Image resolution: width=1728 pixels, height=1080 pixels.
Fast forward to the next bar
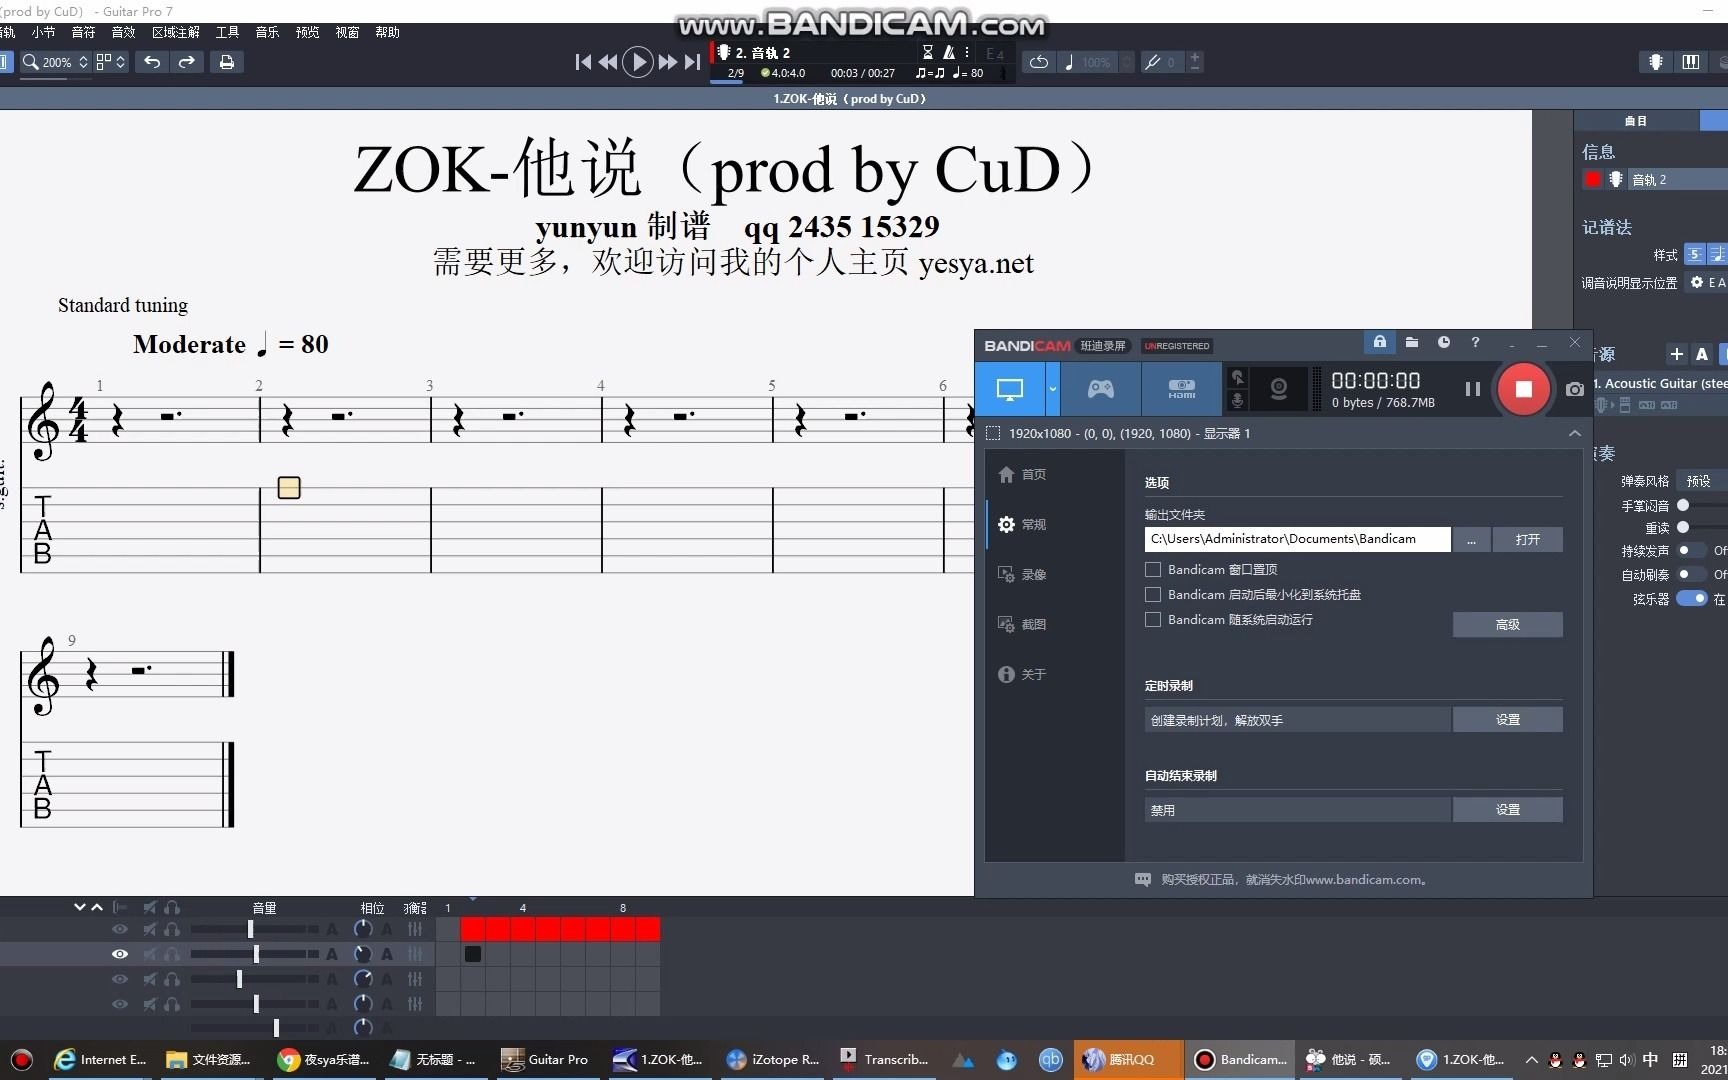667,62
